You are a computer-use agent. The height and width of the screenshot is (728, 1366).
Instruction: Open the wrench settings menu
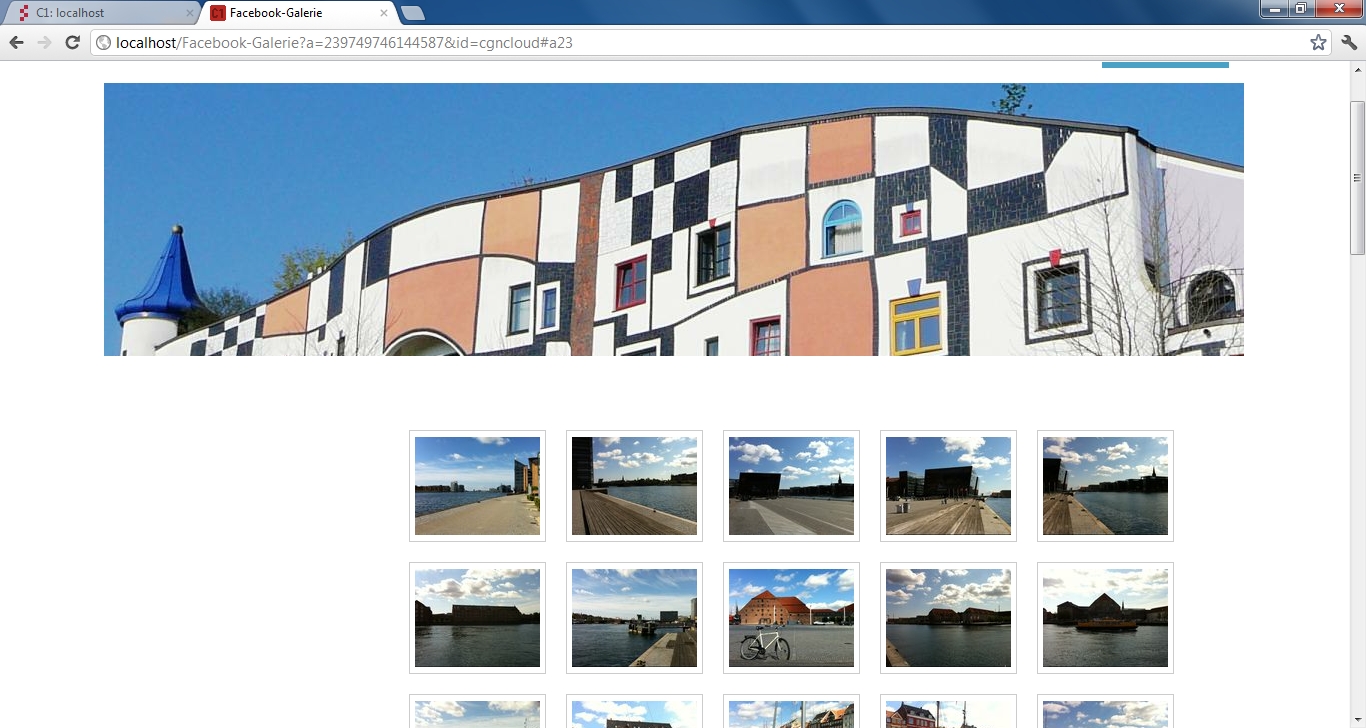[x=1349, y=42]
